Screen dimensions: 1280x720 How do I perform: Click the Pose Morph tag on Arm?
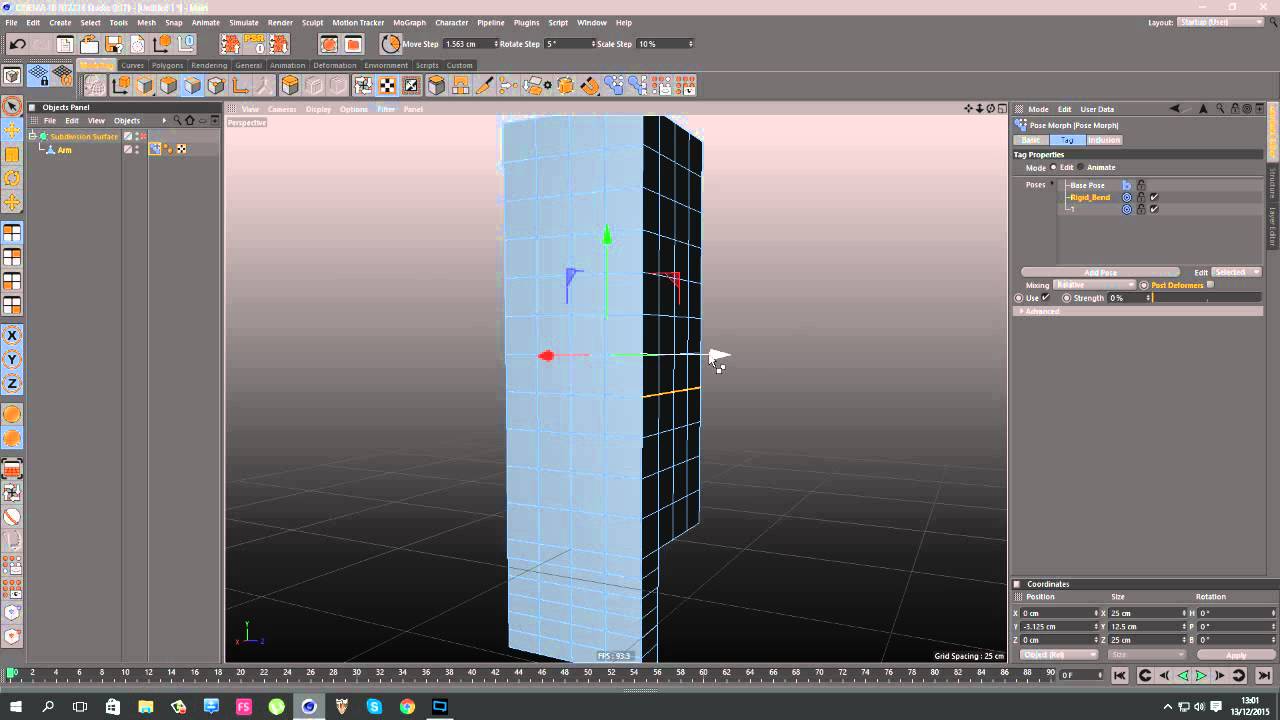point(155,149)
